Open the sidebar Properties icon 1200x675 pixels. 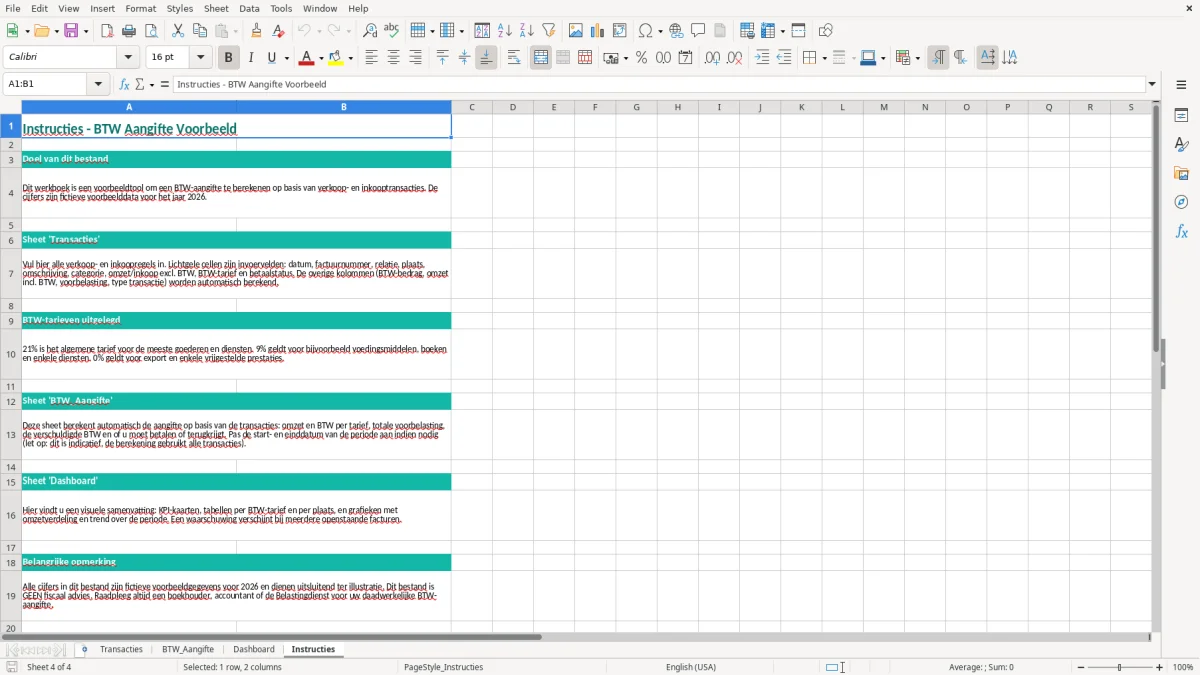pyautogui.click(x=1181, y=115)
